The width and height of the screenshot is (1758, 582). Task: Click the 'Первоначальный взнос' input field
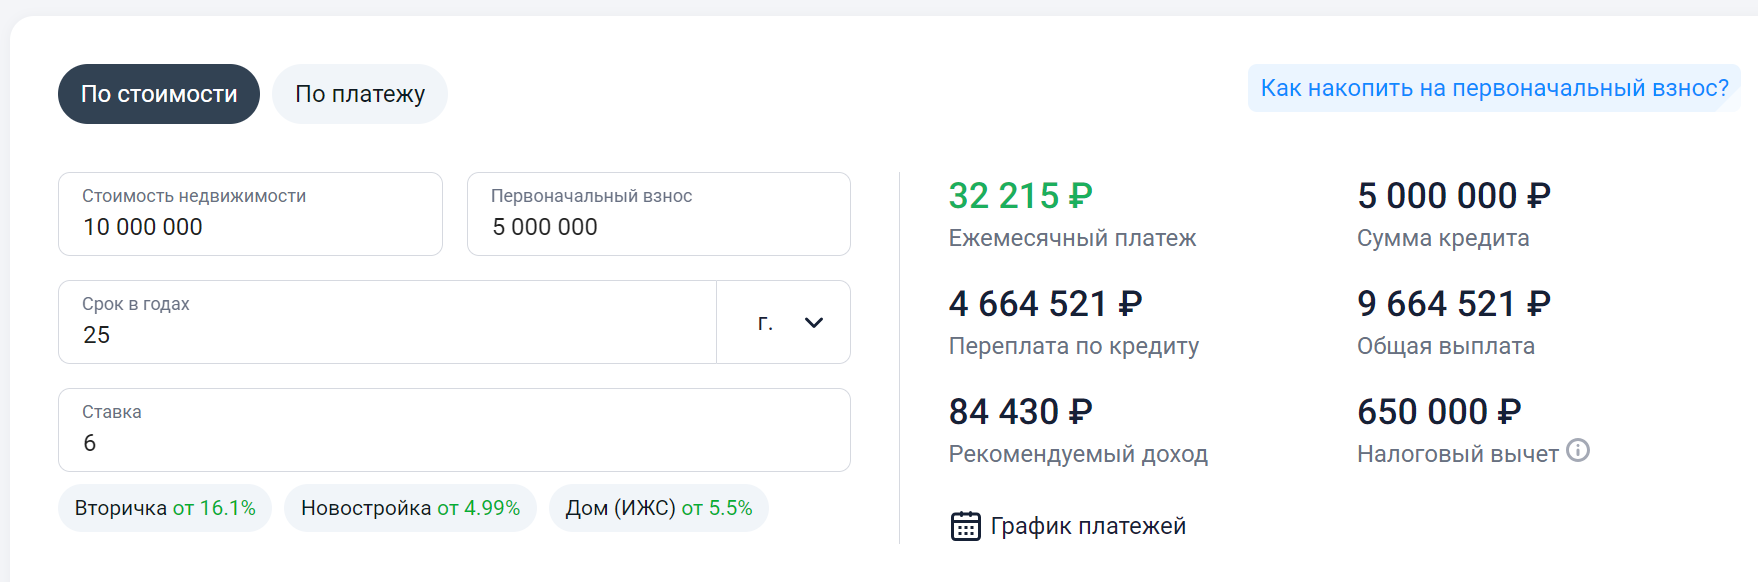tap(658, 215)
